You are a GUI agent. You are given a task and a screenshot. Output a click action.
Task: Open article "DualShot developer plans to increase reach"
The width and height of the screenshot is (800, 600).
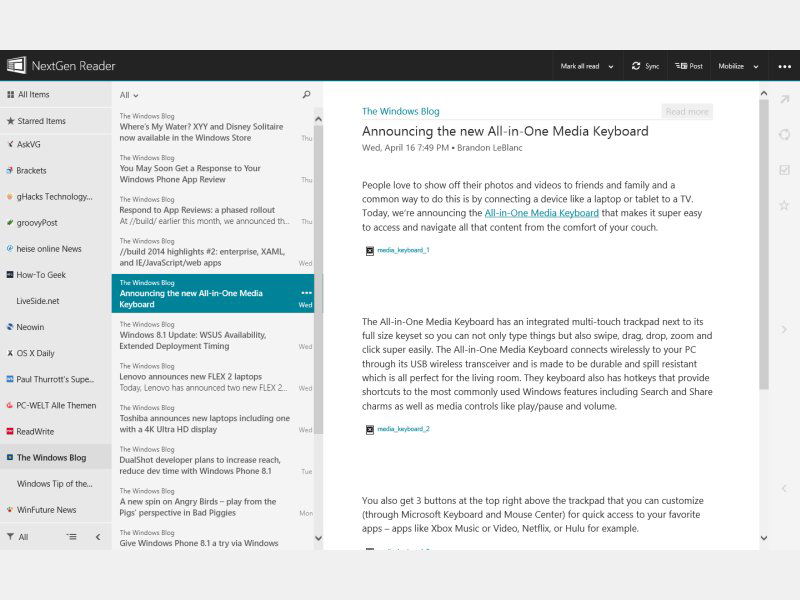click(x=213, y=460)
